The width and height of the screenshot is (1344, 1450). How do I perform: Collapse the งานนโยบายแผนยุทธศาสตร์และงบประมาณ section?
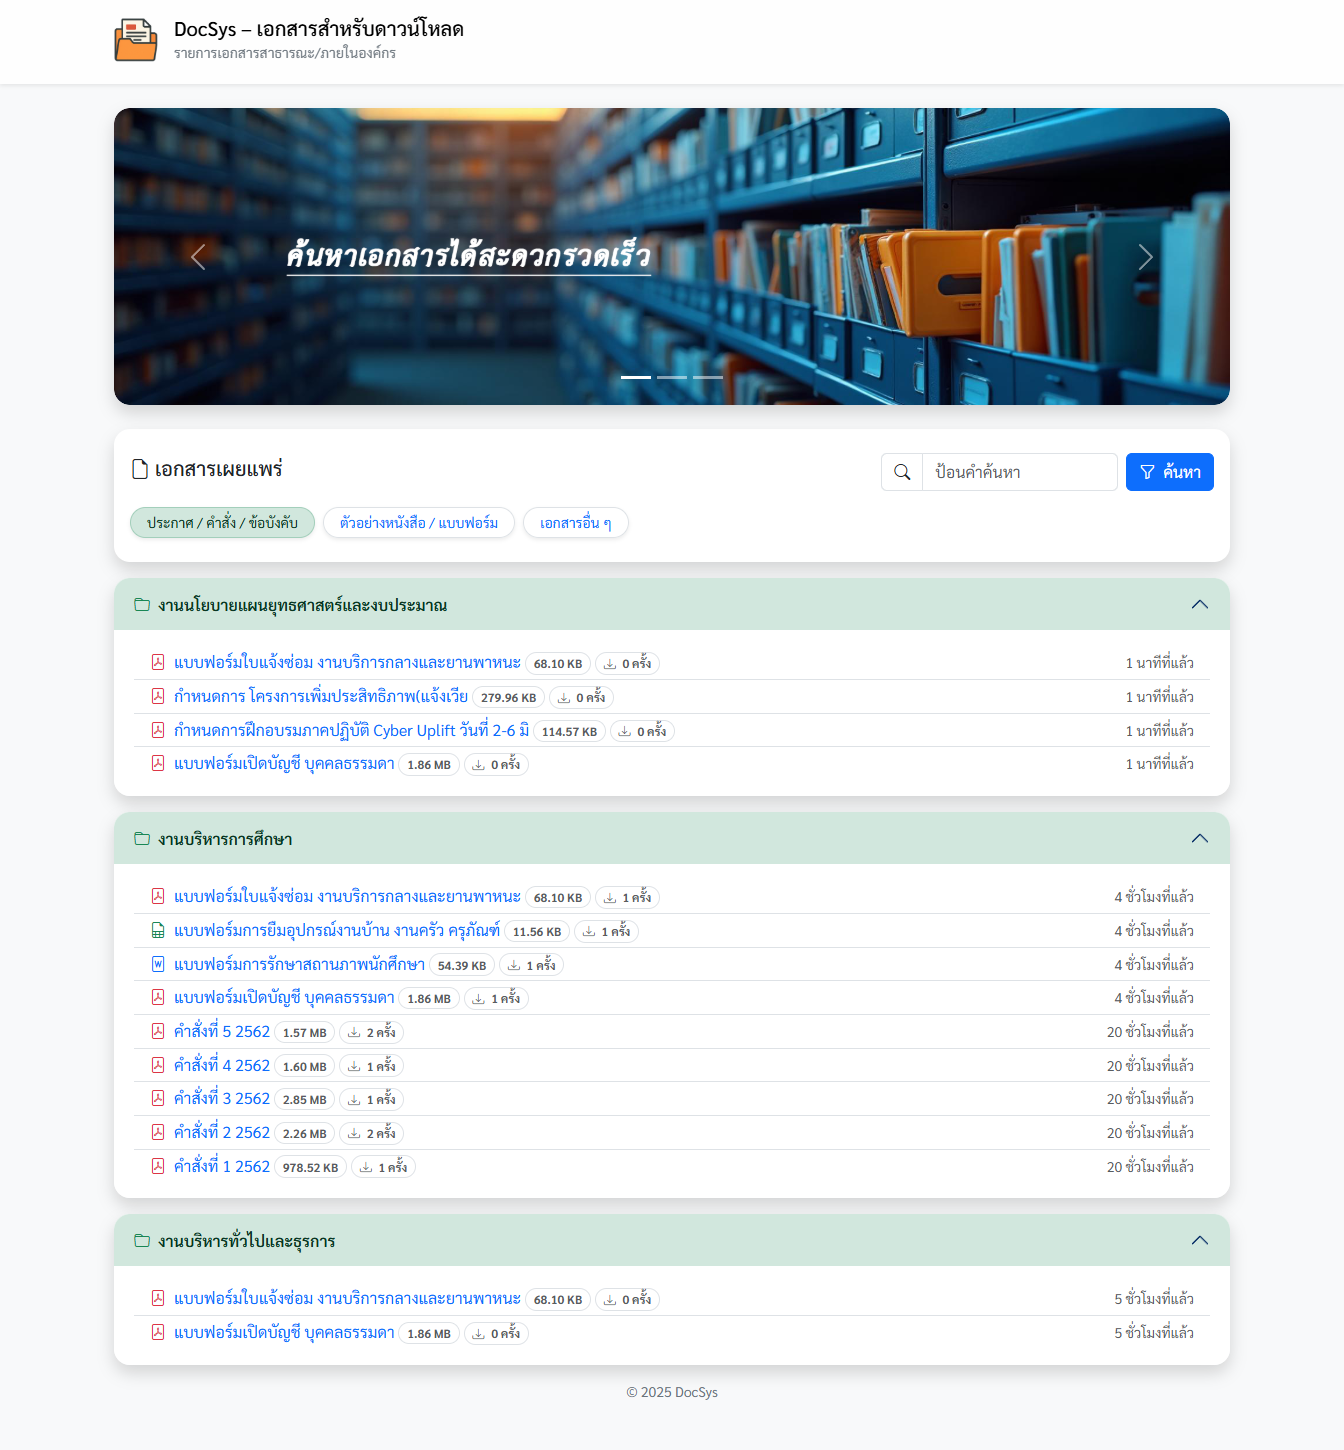1200,604
